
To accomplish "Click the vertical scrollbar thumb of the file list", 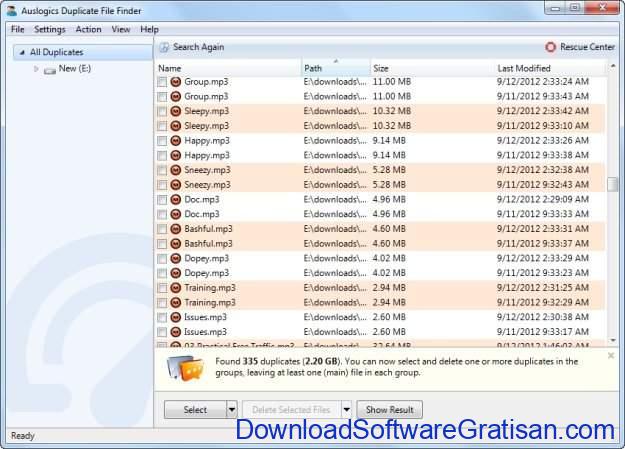I will pos(613,184).
